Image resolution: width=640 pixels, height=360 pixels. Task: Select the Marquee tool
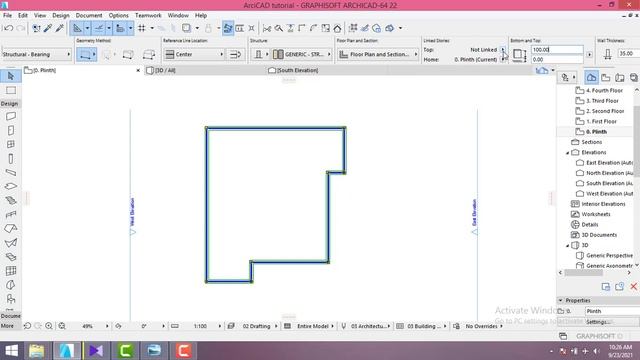coord(11,90)
